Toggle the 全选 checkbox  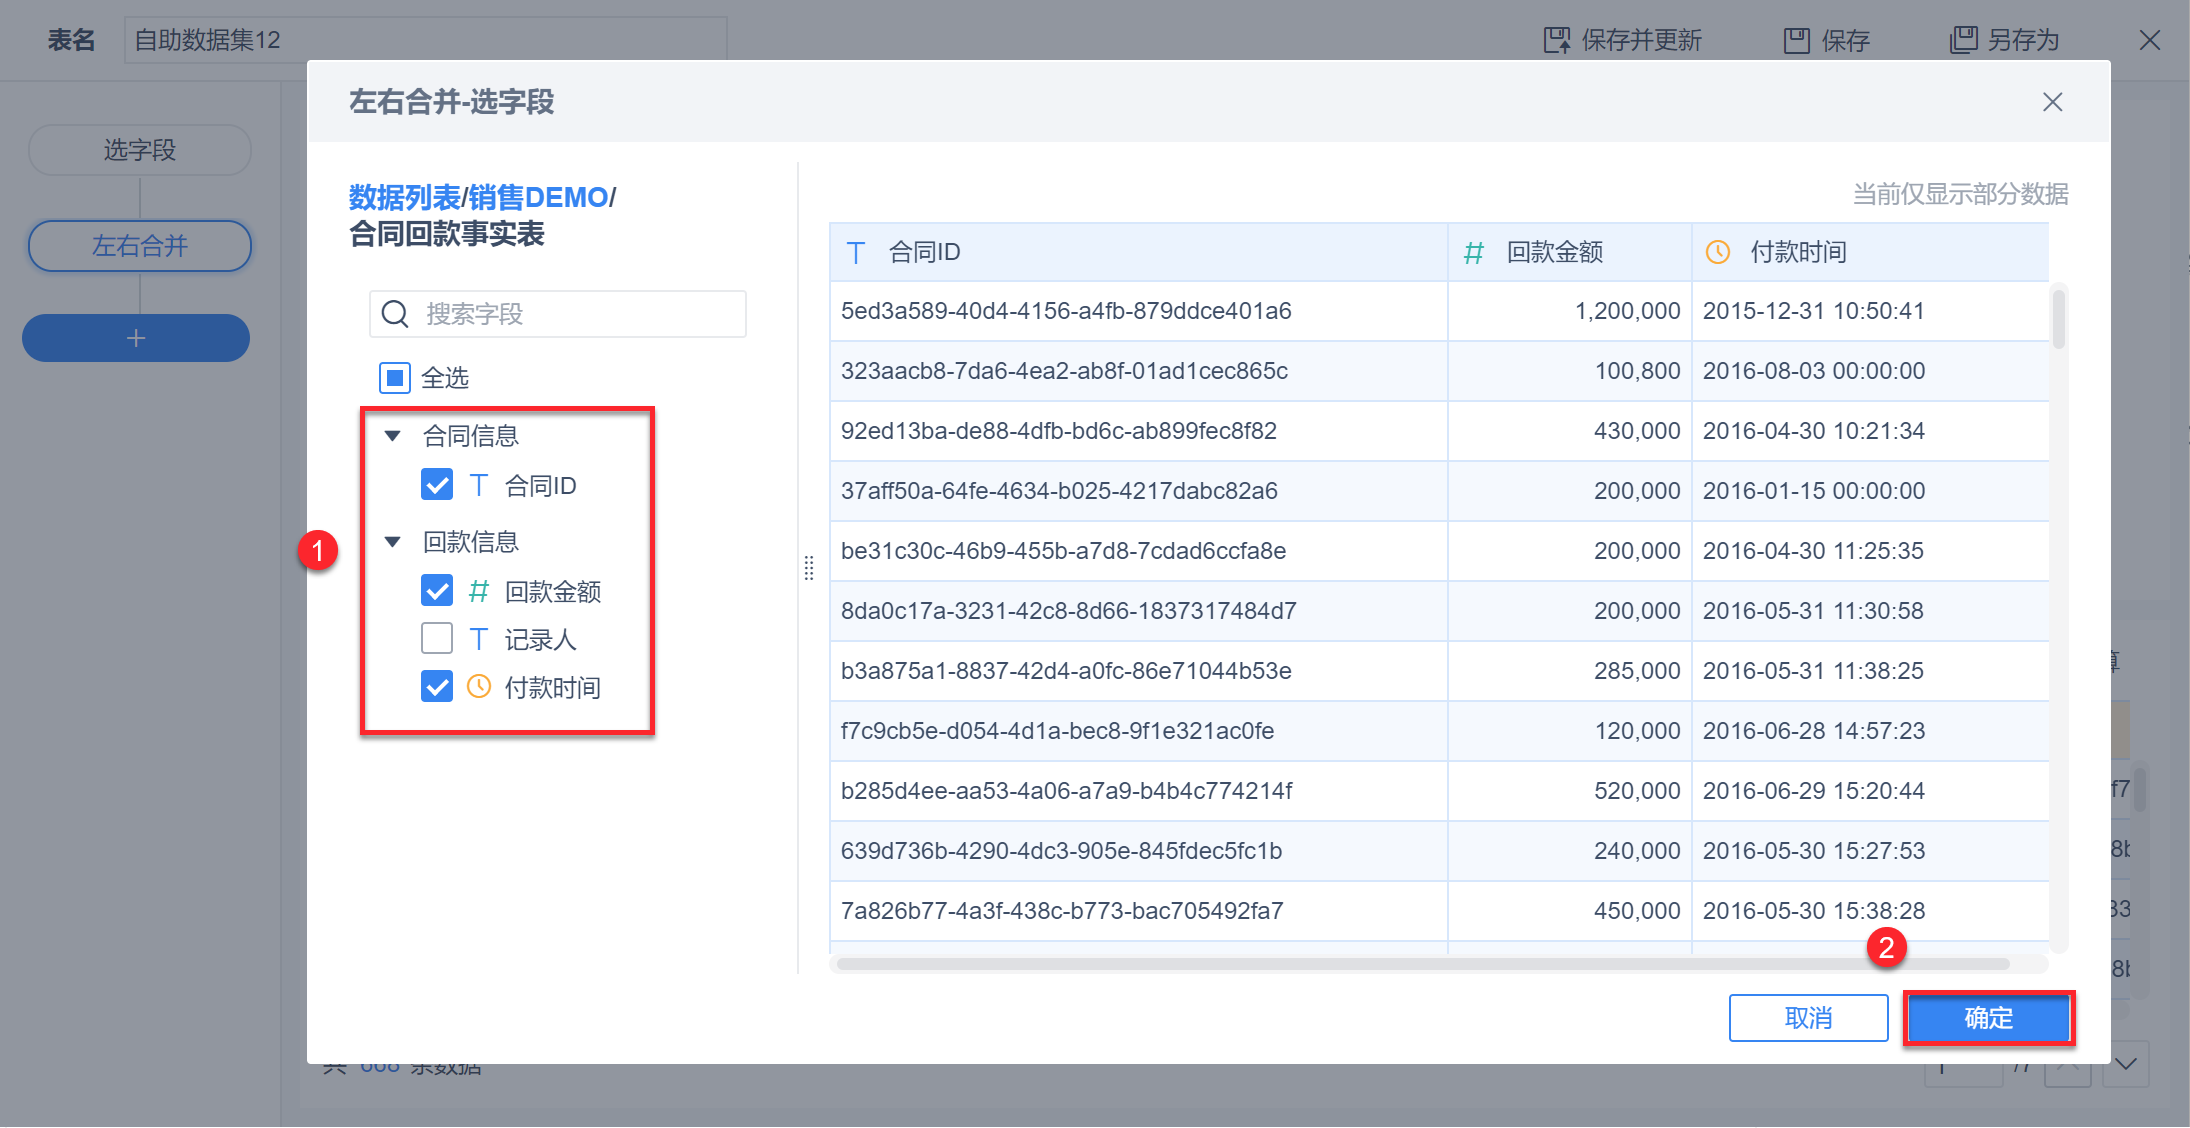[x=395, y=378]
